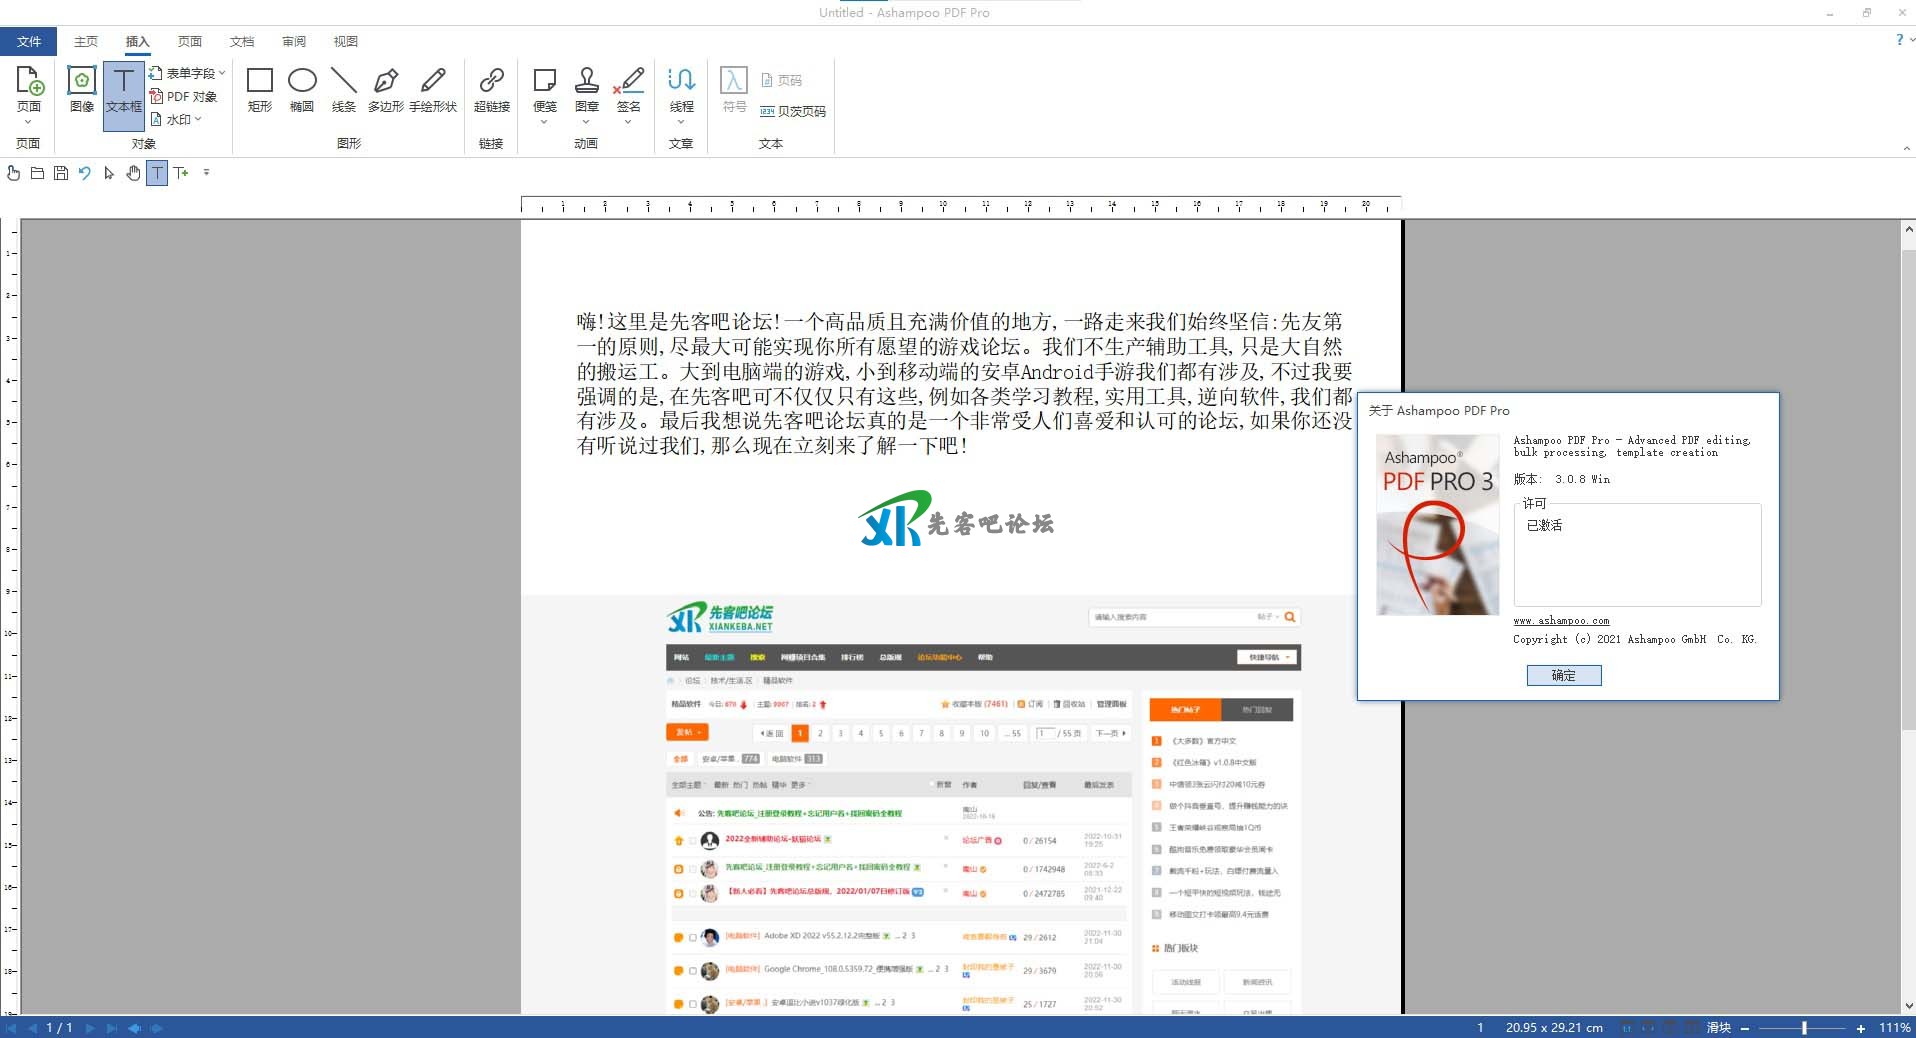Select the 线条 line tool
The height and width of the screenshot is (1038, 1916).
[x=344, y=89]
